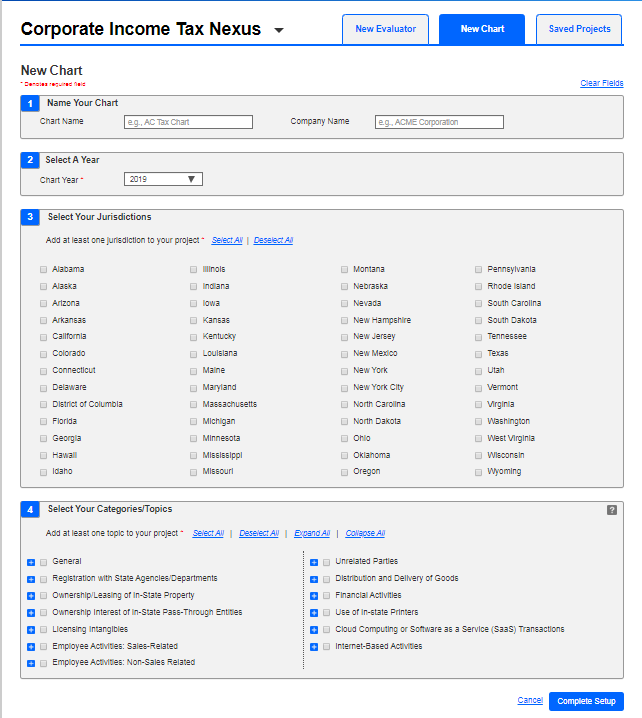Expand Financial Activities plus icon
This screenshot has width=642, height=718.
coord(314,596)
